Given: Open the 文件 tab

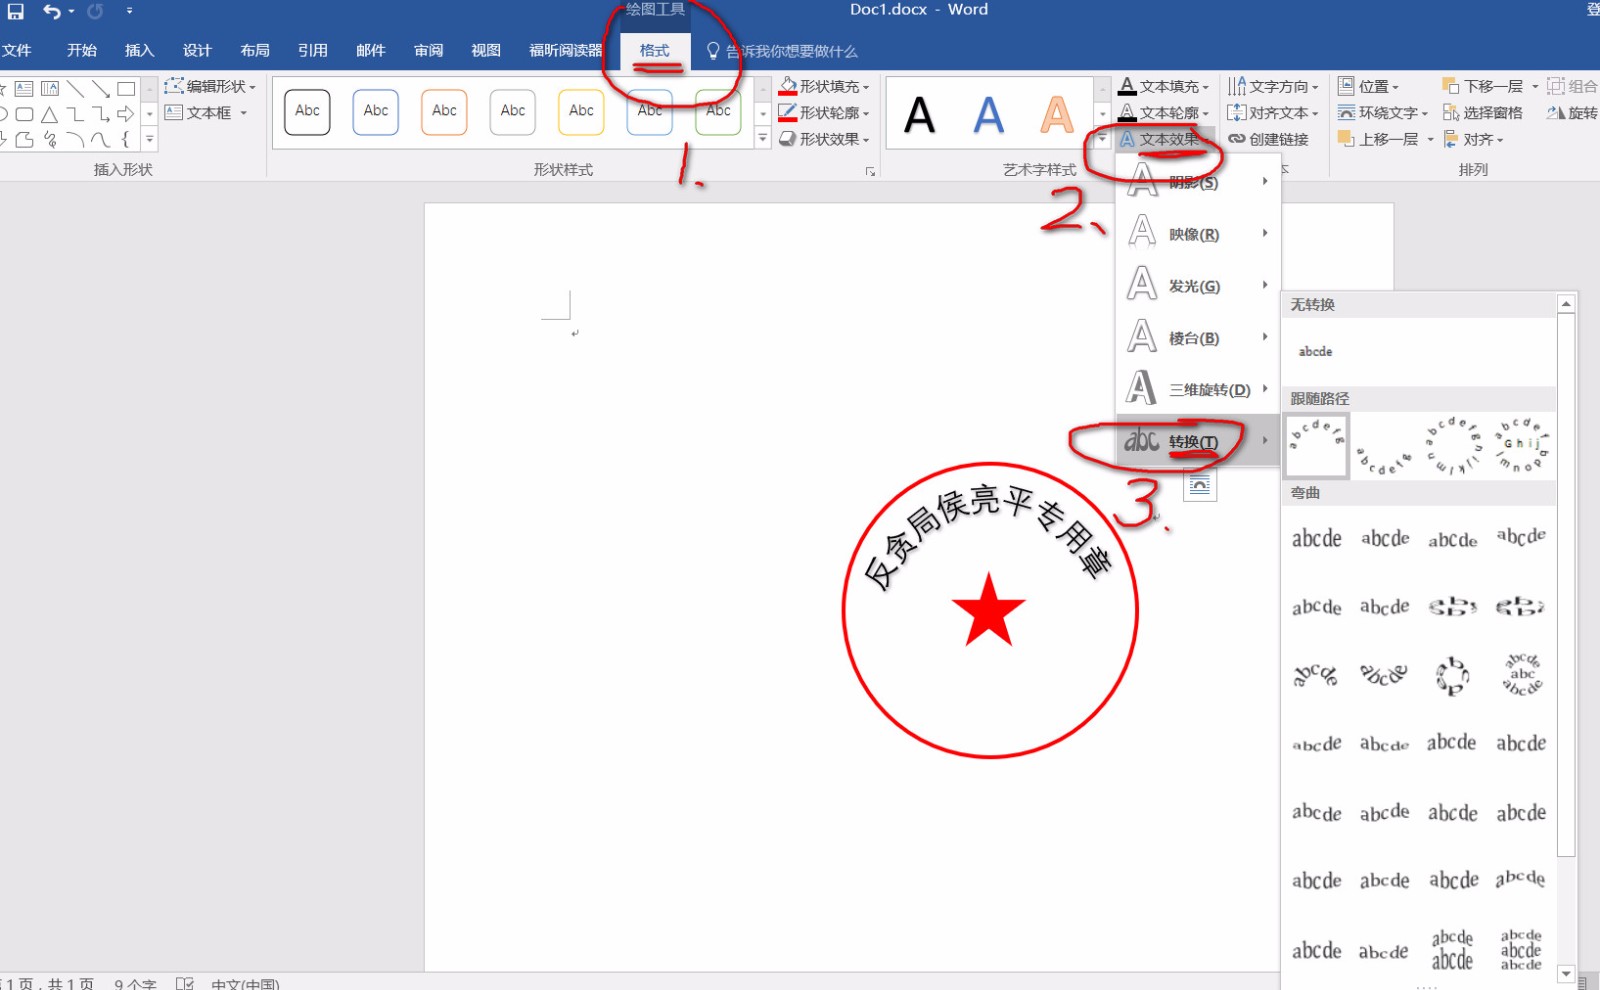Looking at the screenshot, I should [x=17, y=51].
